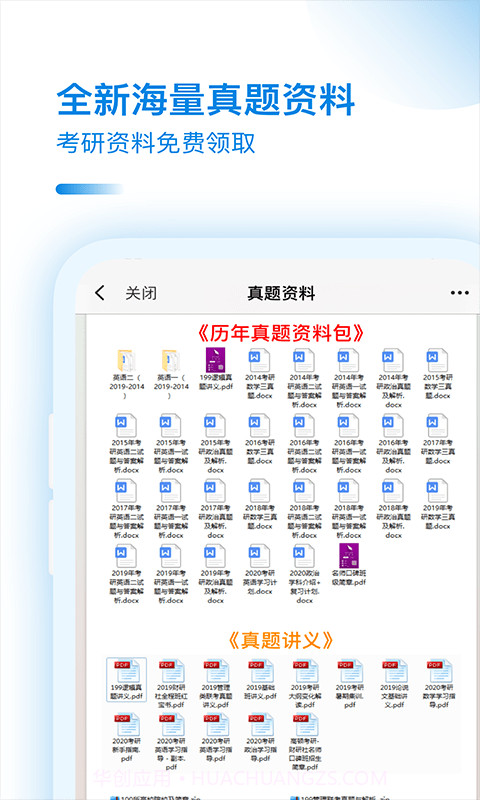Open 2019考研暑期集训.pdf file
Image resolution: width=480 pixels, height=800 pixels.
click(349, 684)
